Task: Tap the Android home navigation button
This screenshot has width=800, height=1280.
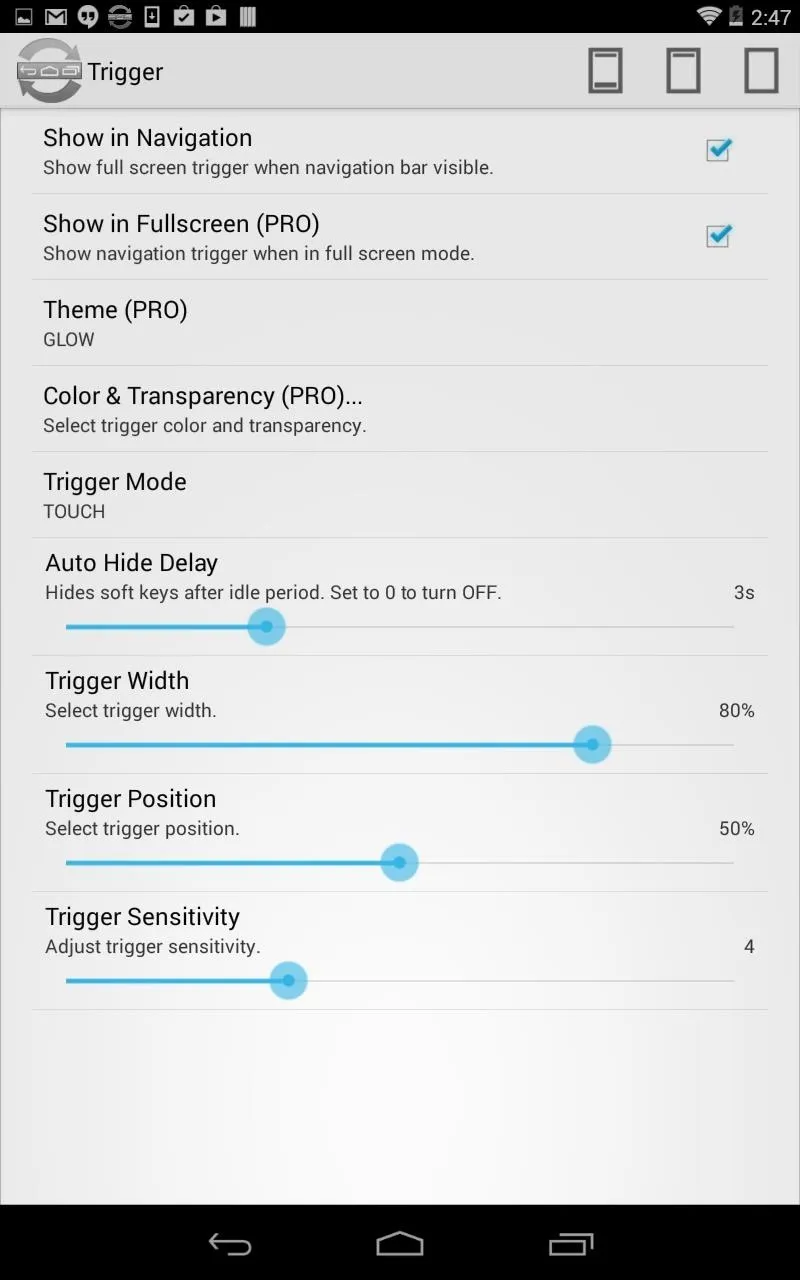Action: pos(400,1243)
